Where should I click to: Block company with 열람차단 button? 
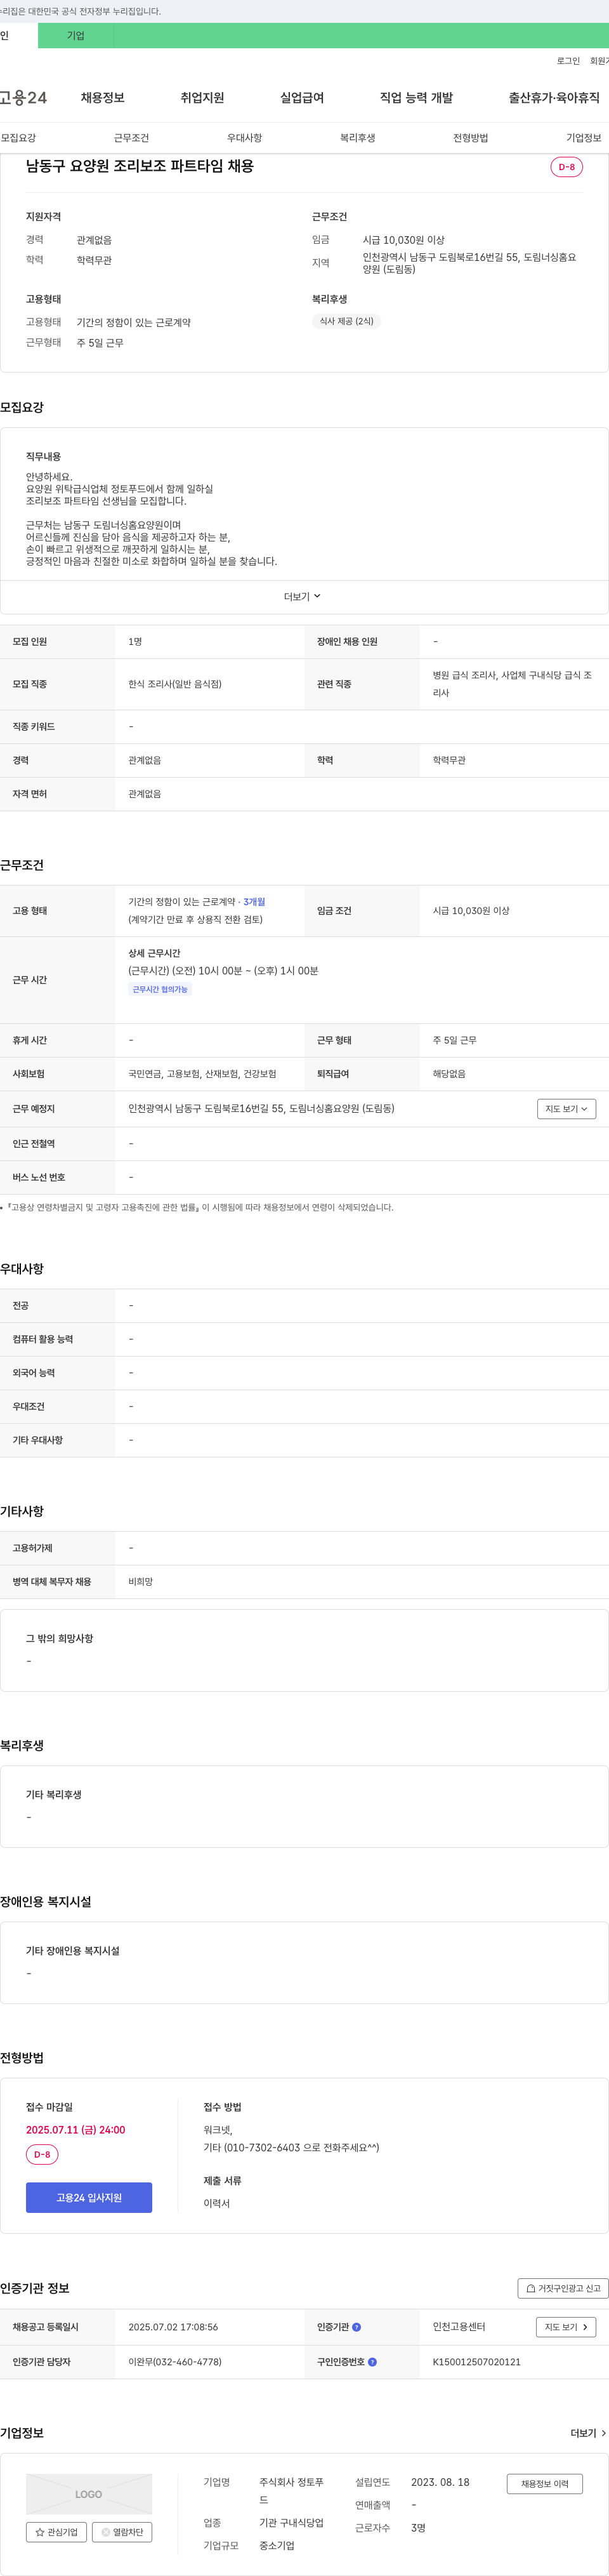point(122,2532)
